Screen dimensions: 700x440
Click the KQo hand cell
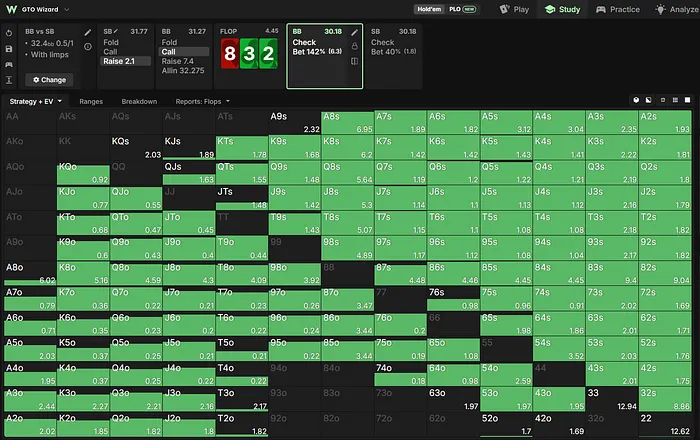pyautogui.click(x=83, y=173)
